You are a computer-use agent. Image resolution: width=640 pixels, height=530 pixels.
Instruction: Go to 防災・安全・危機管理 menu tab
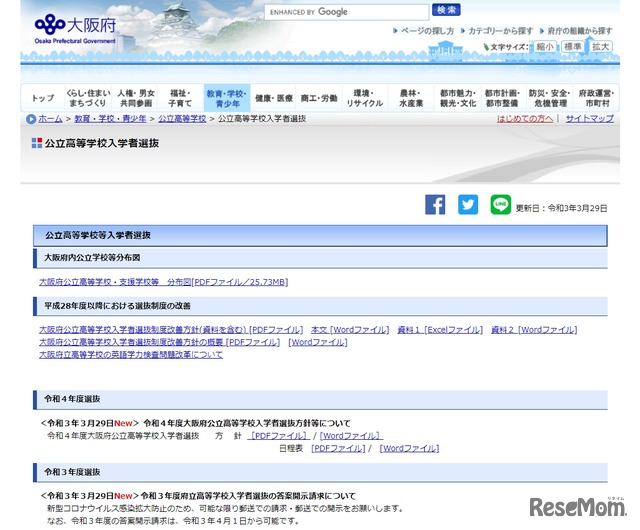[x=549, y=97]
